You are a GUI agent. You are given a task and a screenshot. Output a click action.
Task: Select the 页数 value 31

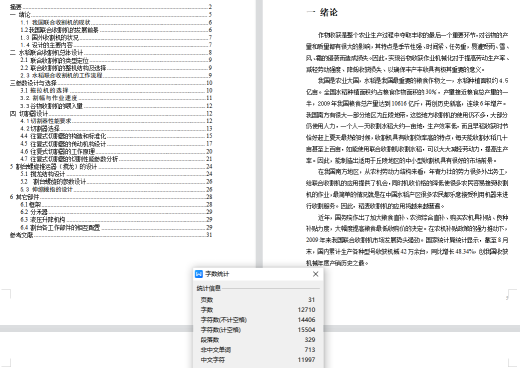pyautogui.click(x=311, y=300)
